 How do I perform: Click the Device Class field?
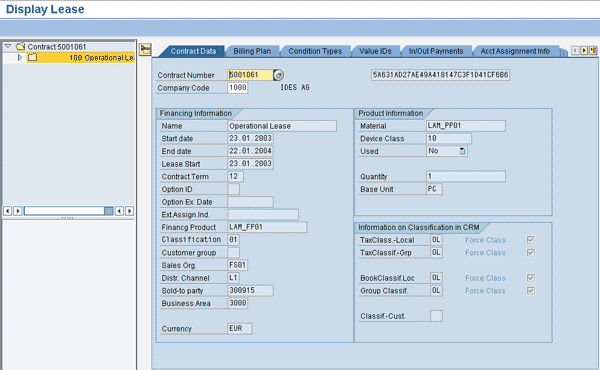449,139
